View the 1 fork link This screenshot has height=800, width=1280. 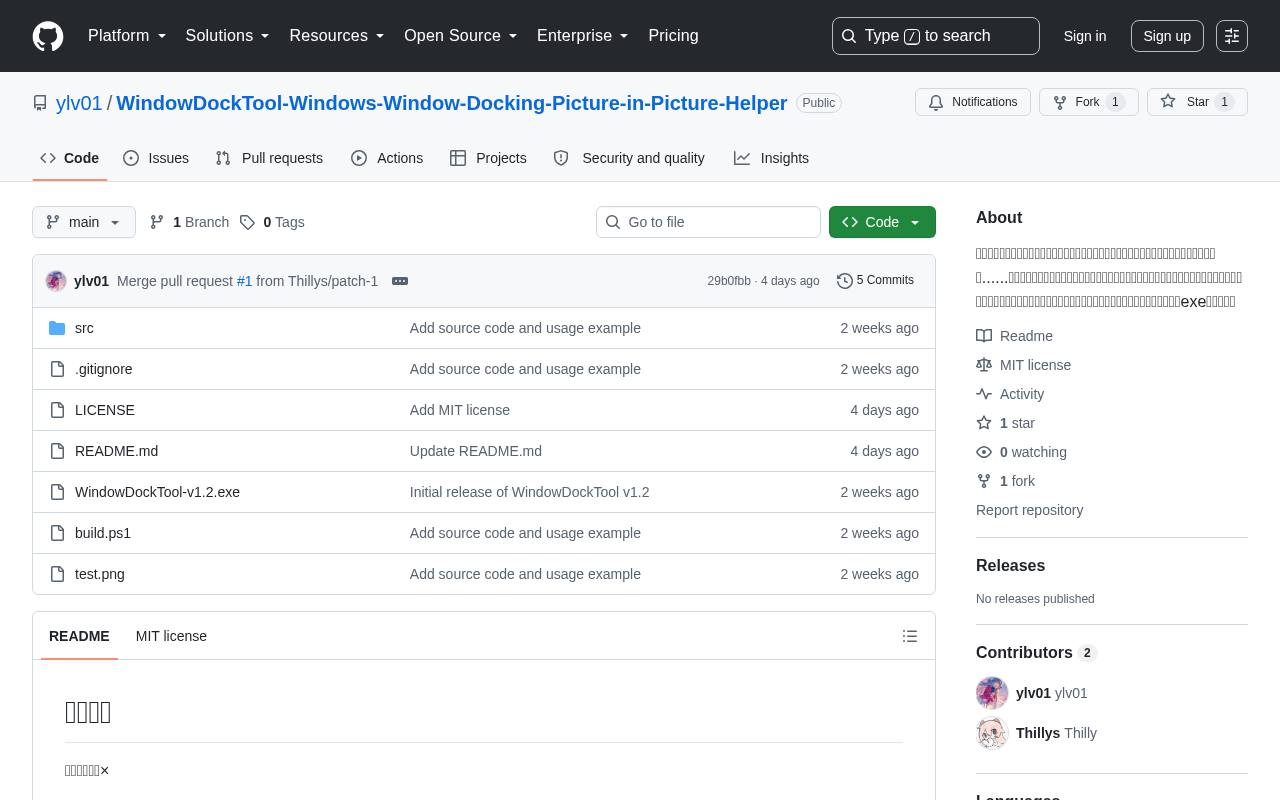click(x=1005, y=481)
